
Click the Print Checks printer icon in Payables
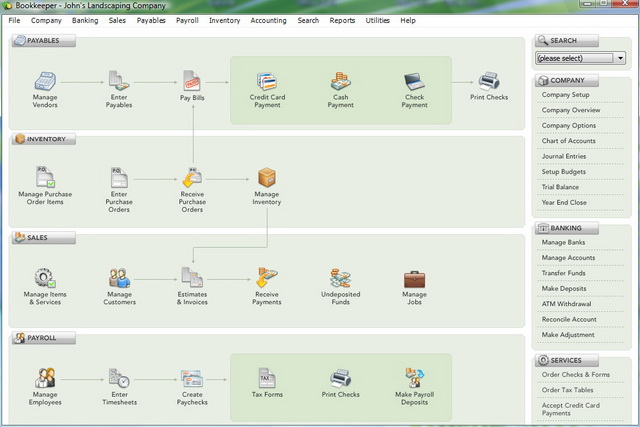[488, 81]
